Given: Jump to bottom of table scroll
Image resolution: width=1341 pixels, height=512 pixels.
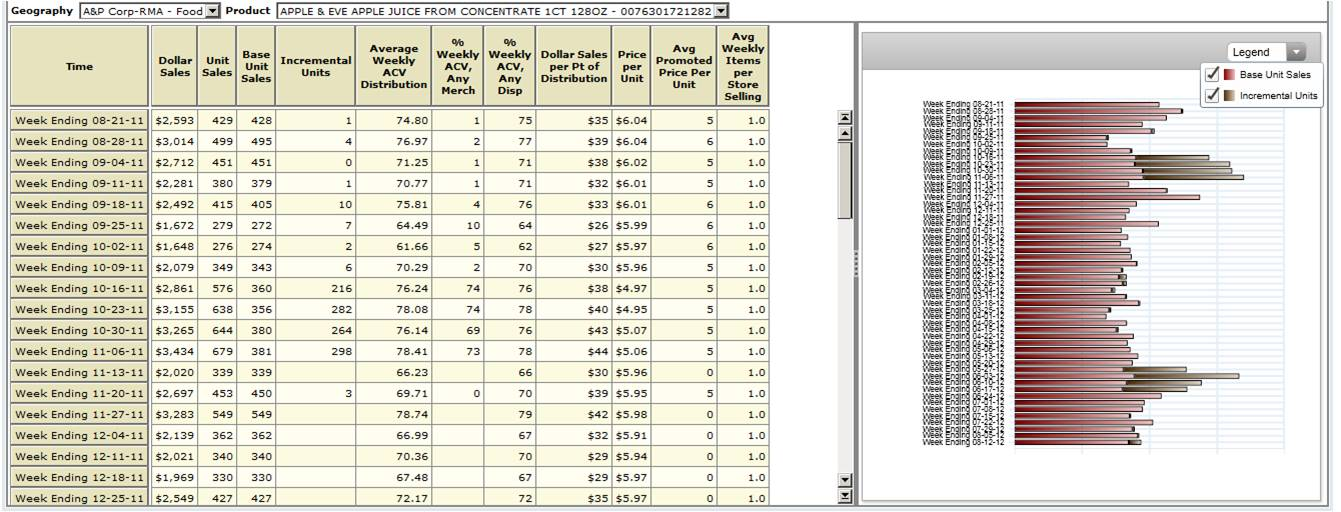Looking at the screenshot, I should [x=844, y=495].
